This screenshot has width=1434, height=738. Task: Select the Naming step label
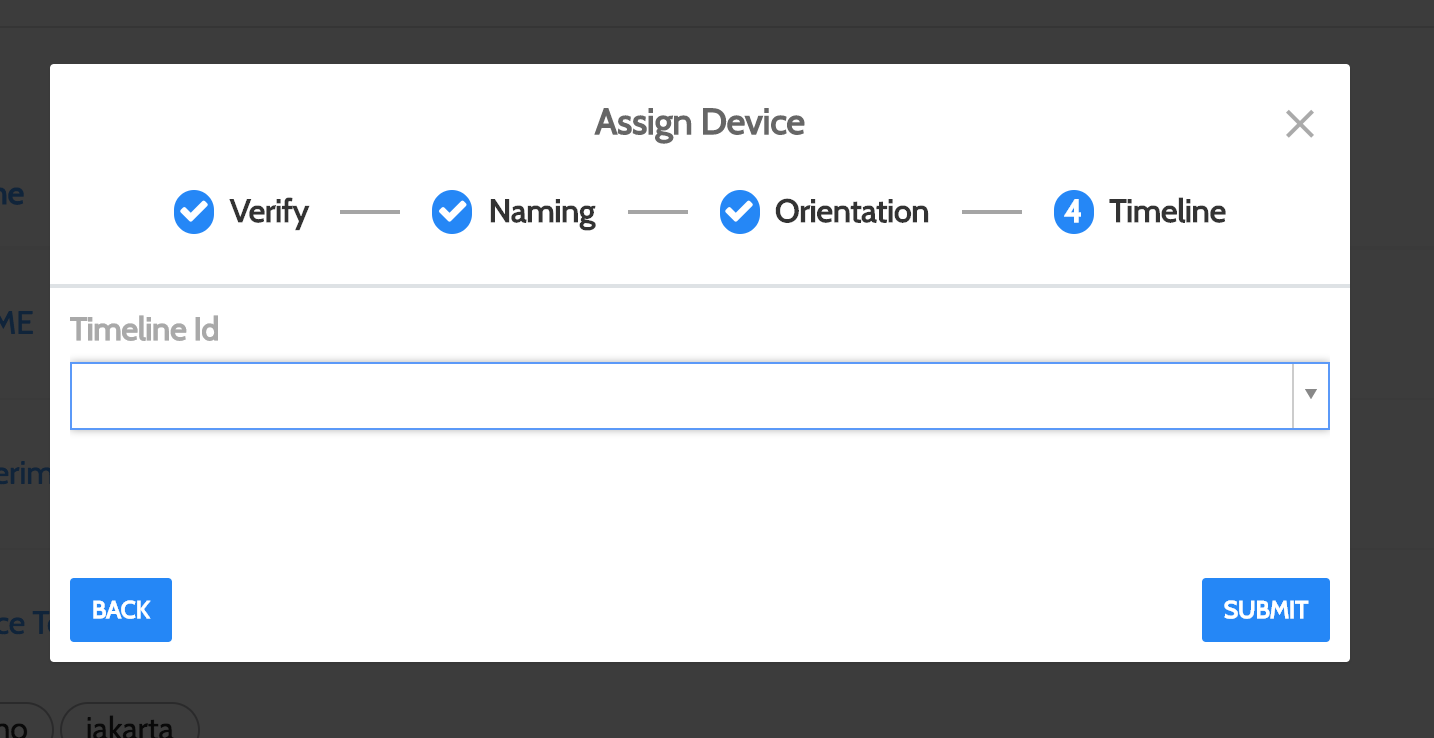542,212
